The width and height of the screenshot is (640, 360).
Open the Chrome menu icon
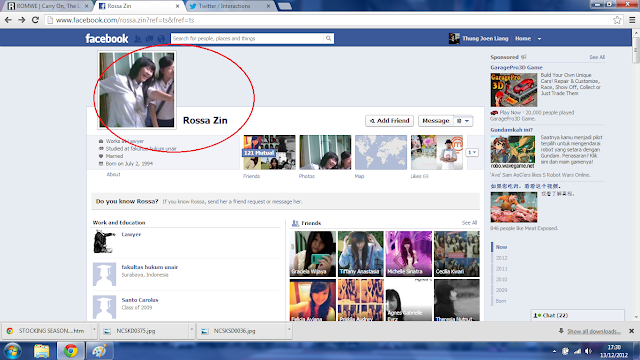tap(632, 20)
